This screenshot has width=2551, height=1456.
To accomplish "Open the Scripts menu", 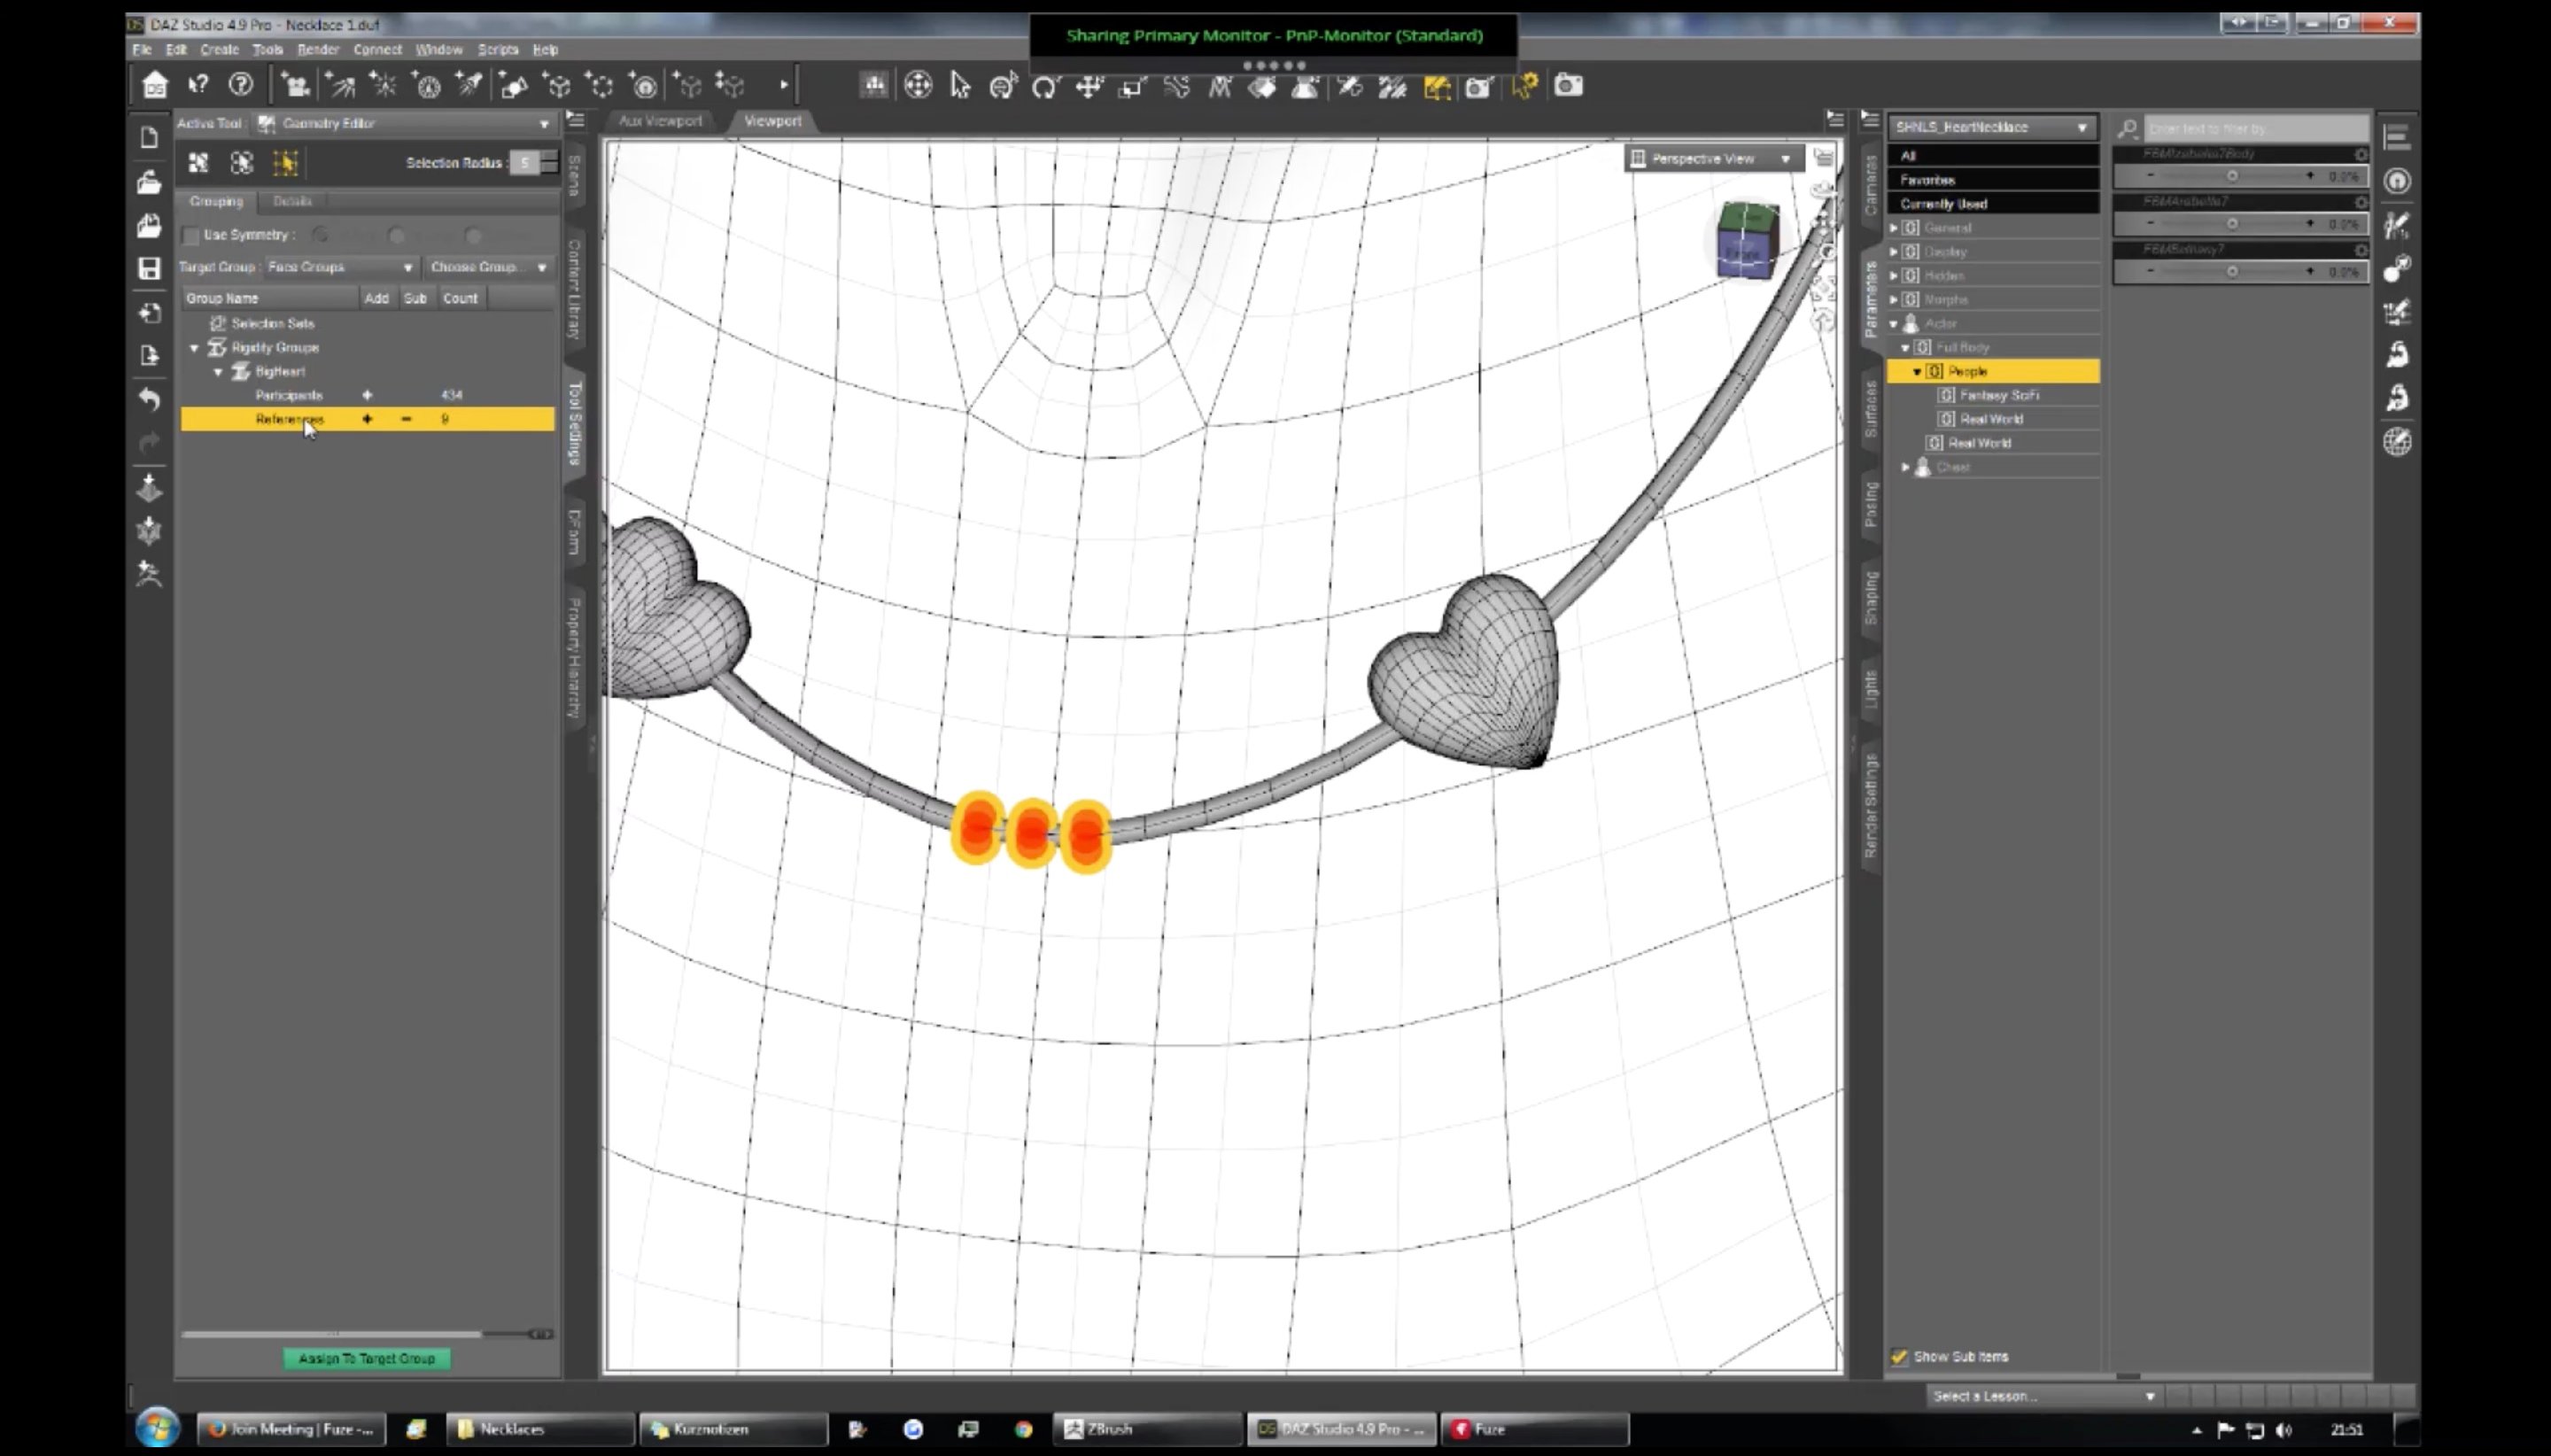I will click(498, 49).
